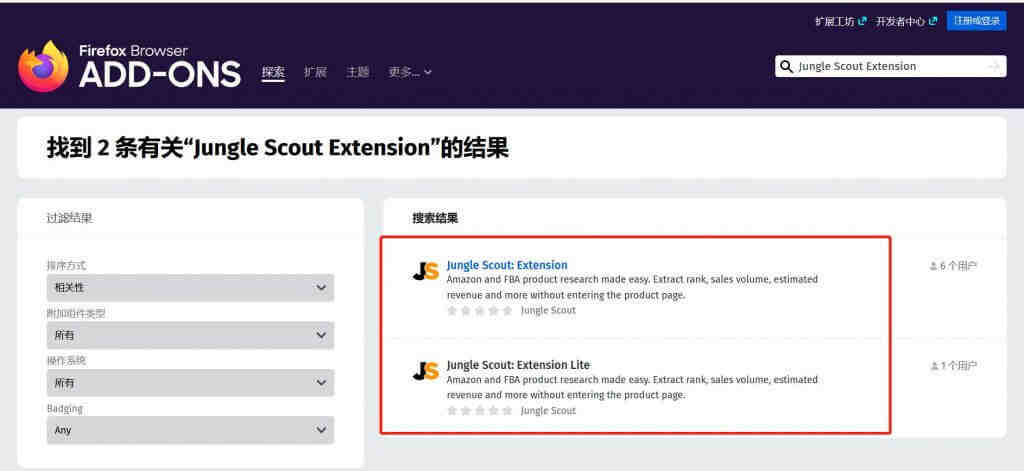This screenshot has height=471, width=1024.
Task: Open the 主题 section
Action: [357, 72]
